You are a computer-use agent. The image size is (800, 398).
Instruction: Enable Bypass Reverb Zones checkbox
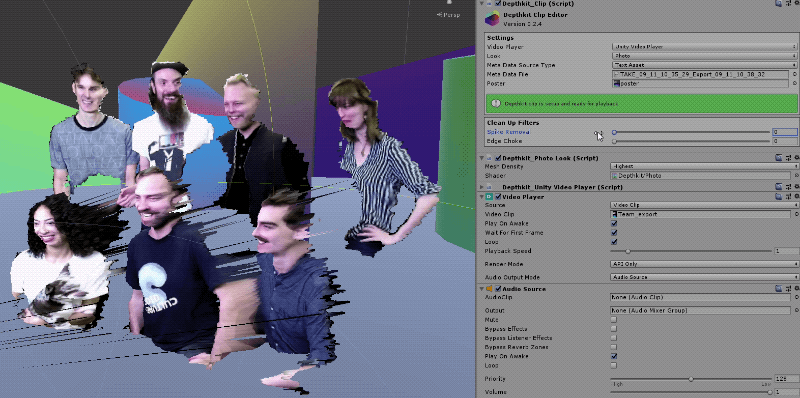tap(614, 347)
